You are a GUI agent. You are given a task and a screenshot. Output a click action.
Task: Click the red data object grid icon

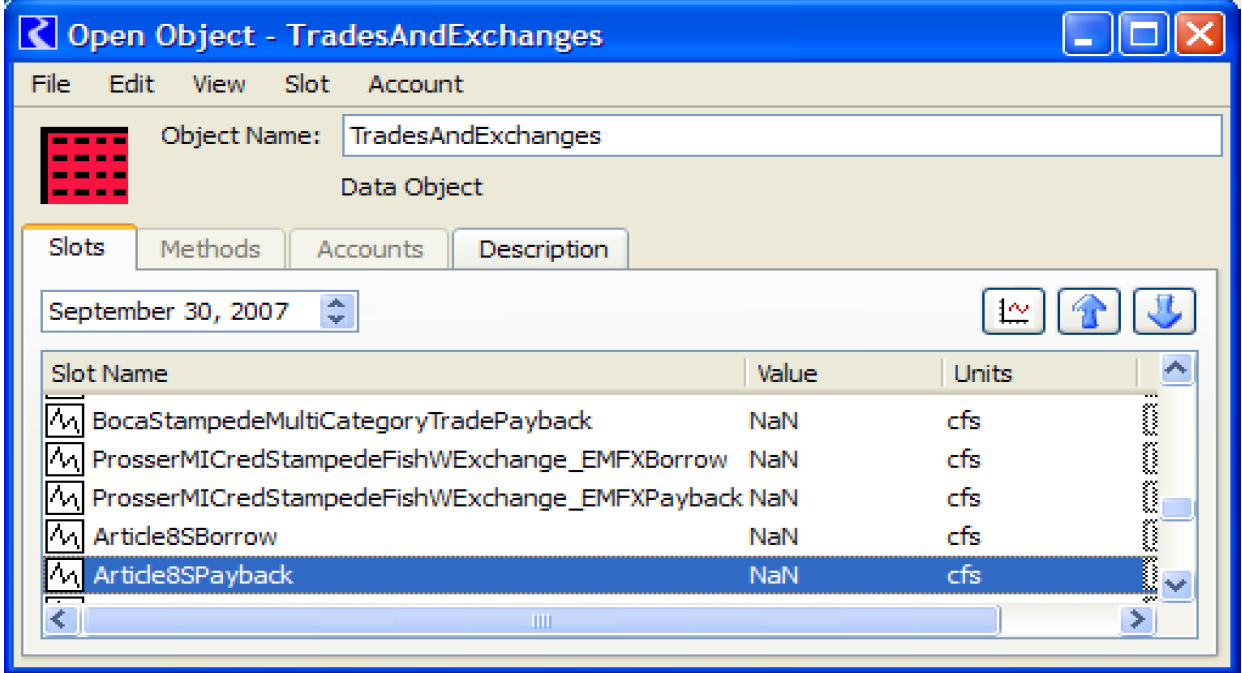84,165
